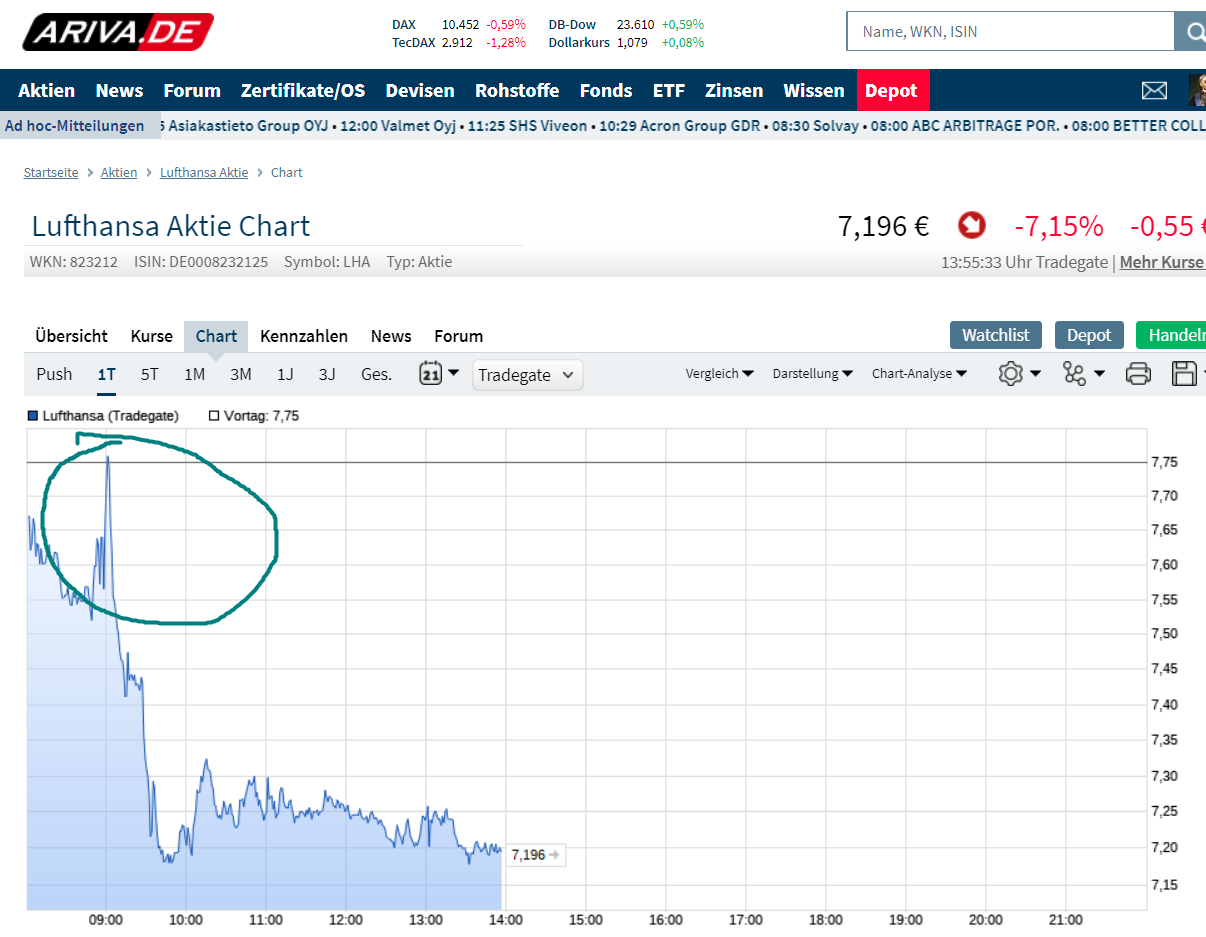Open Zinsen navigation item
Screen dimensions: 1206x937
(x=734, y=90)
